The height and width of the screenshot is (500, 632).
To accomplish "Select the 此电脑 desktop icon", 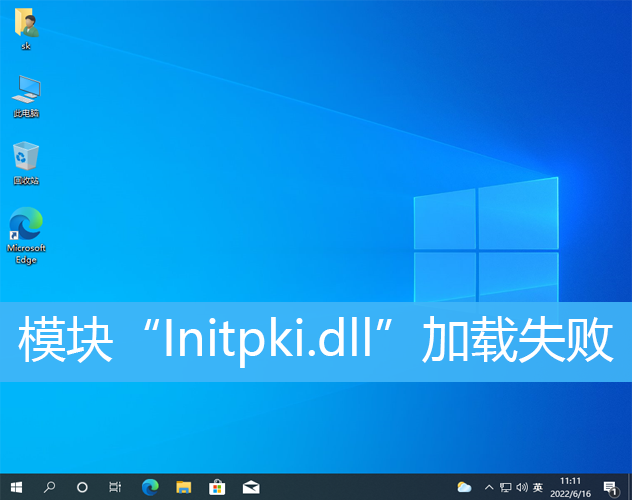I will point(26,94).
